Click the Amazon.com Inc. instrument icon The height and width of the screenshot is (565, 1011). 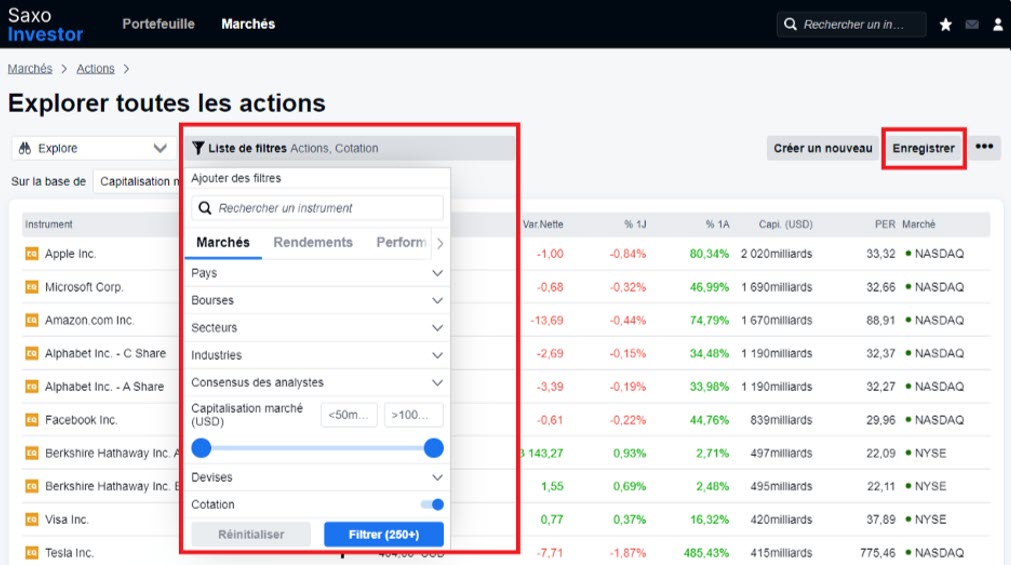point(32,320)
